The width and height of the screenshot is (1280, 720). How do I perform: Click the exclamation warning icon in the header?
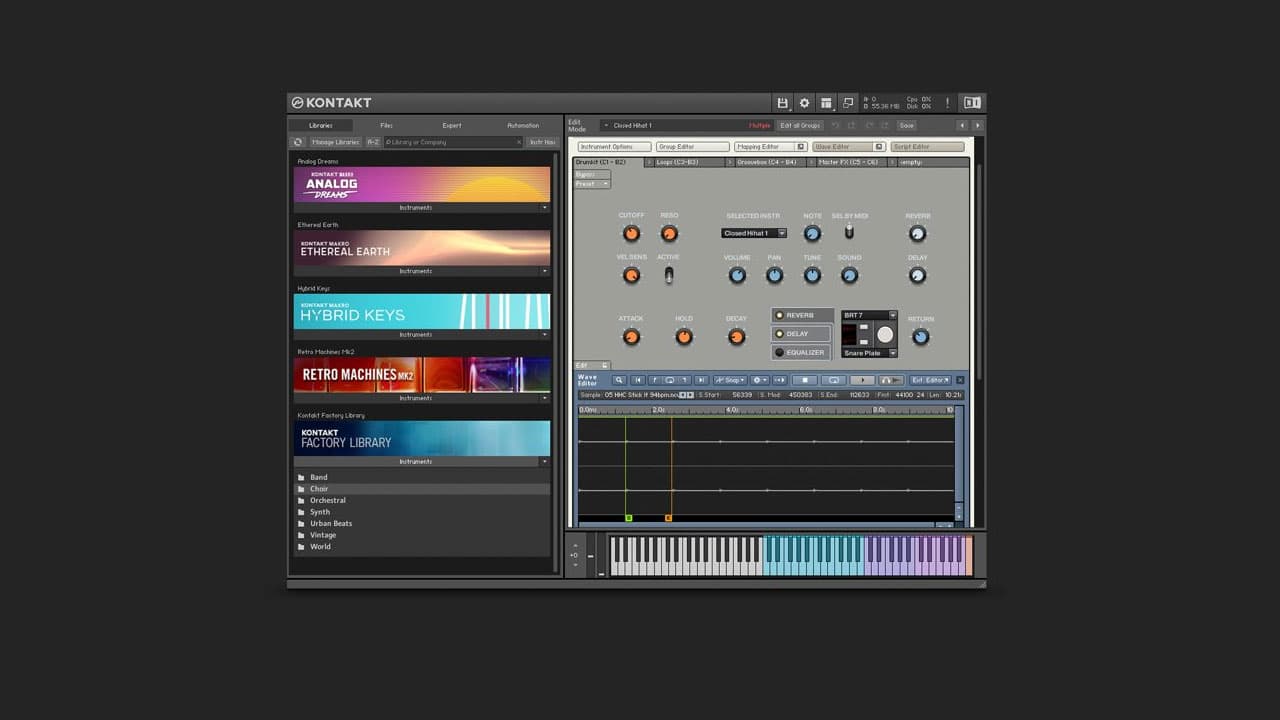pyautogui.click(x=946, y=103)
